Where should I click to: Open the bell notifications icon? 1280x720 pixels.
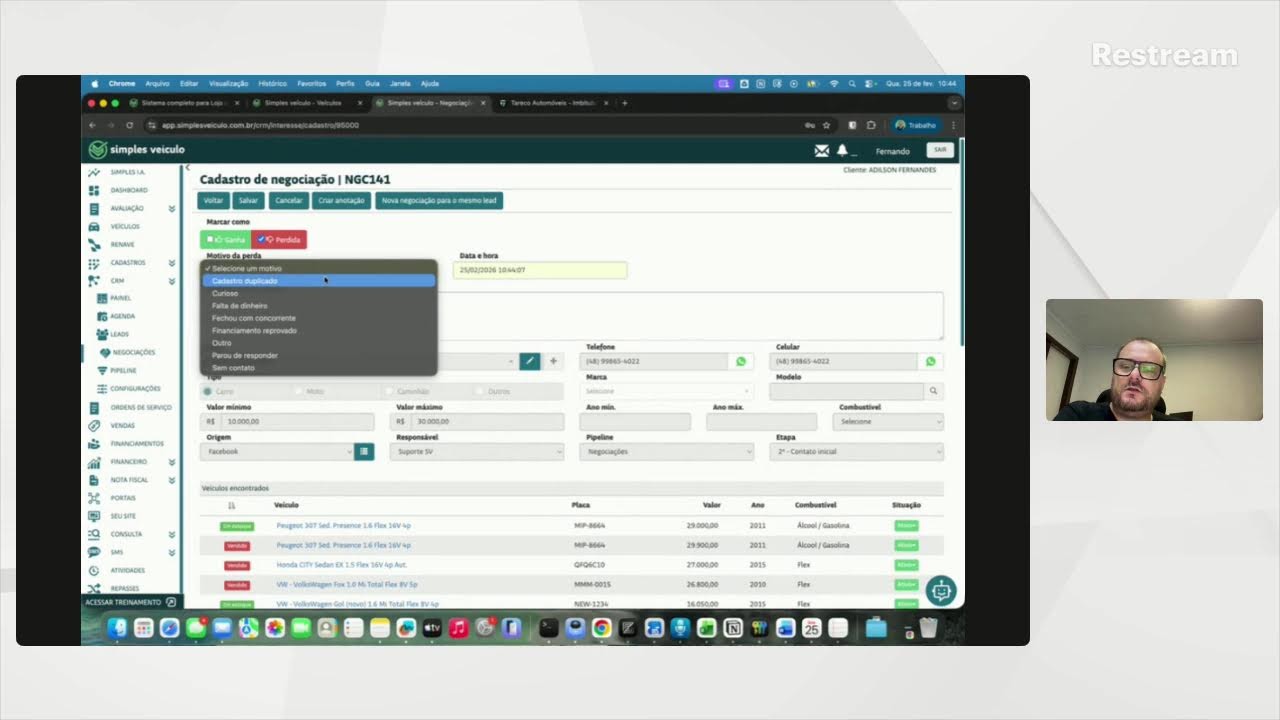pos(842,151)
